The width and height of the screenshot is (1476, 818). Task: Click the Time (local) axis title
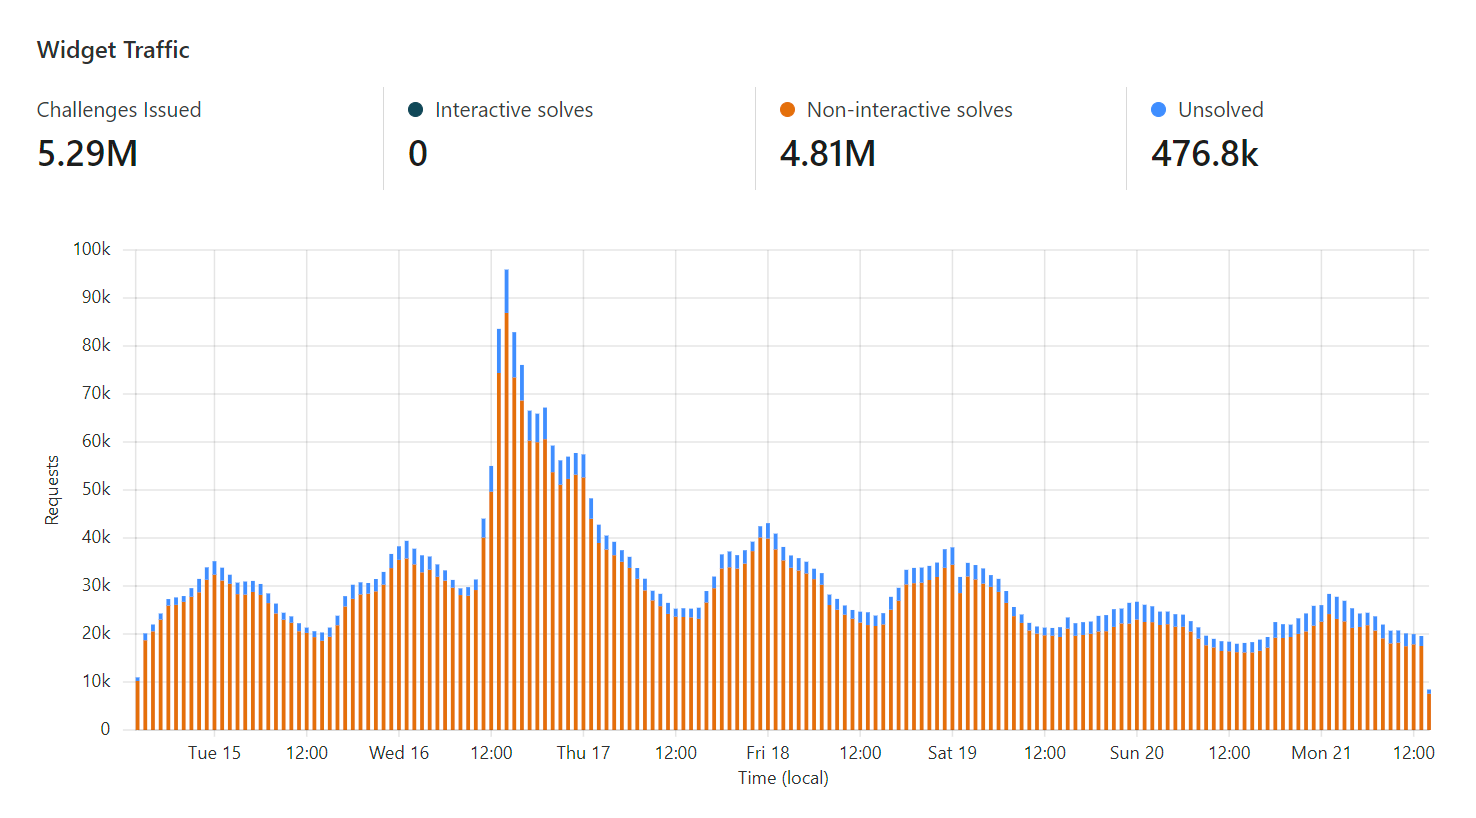783,778
